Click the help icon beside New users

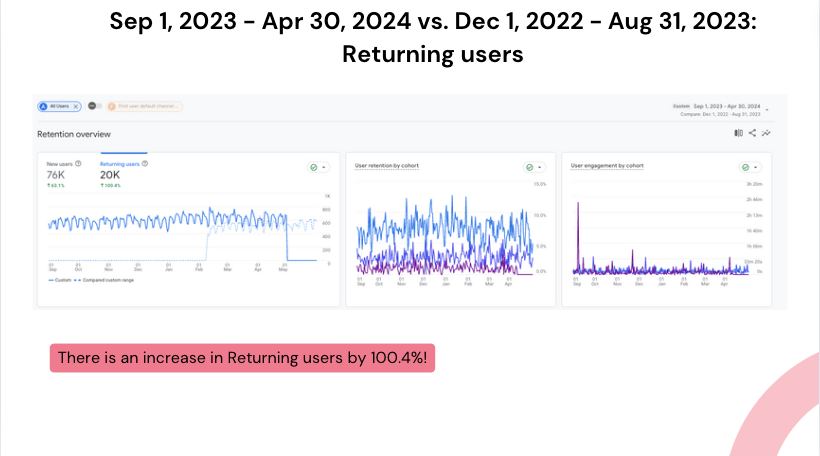click(78, 164)
